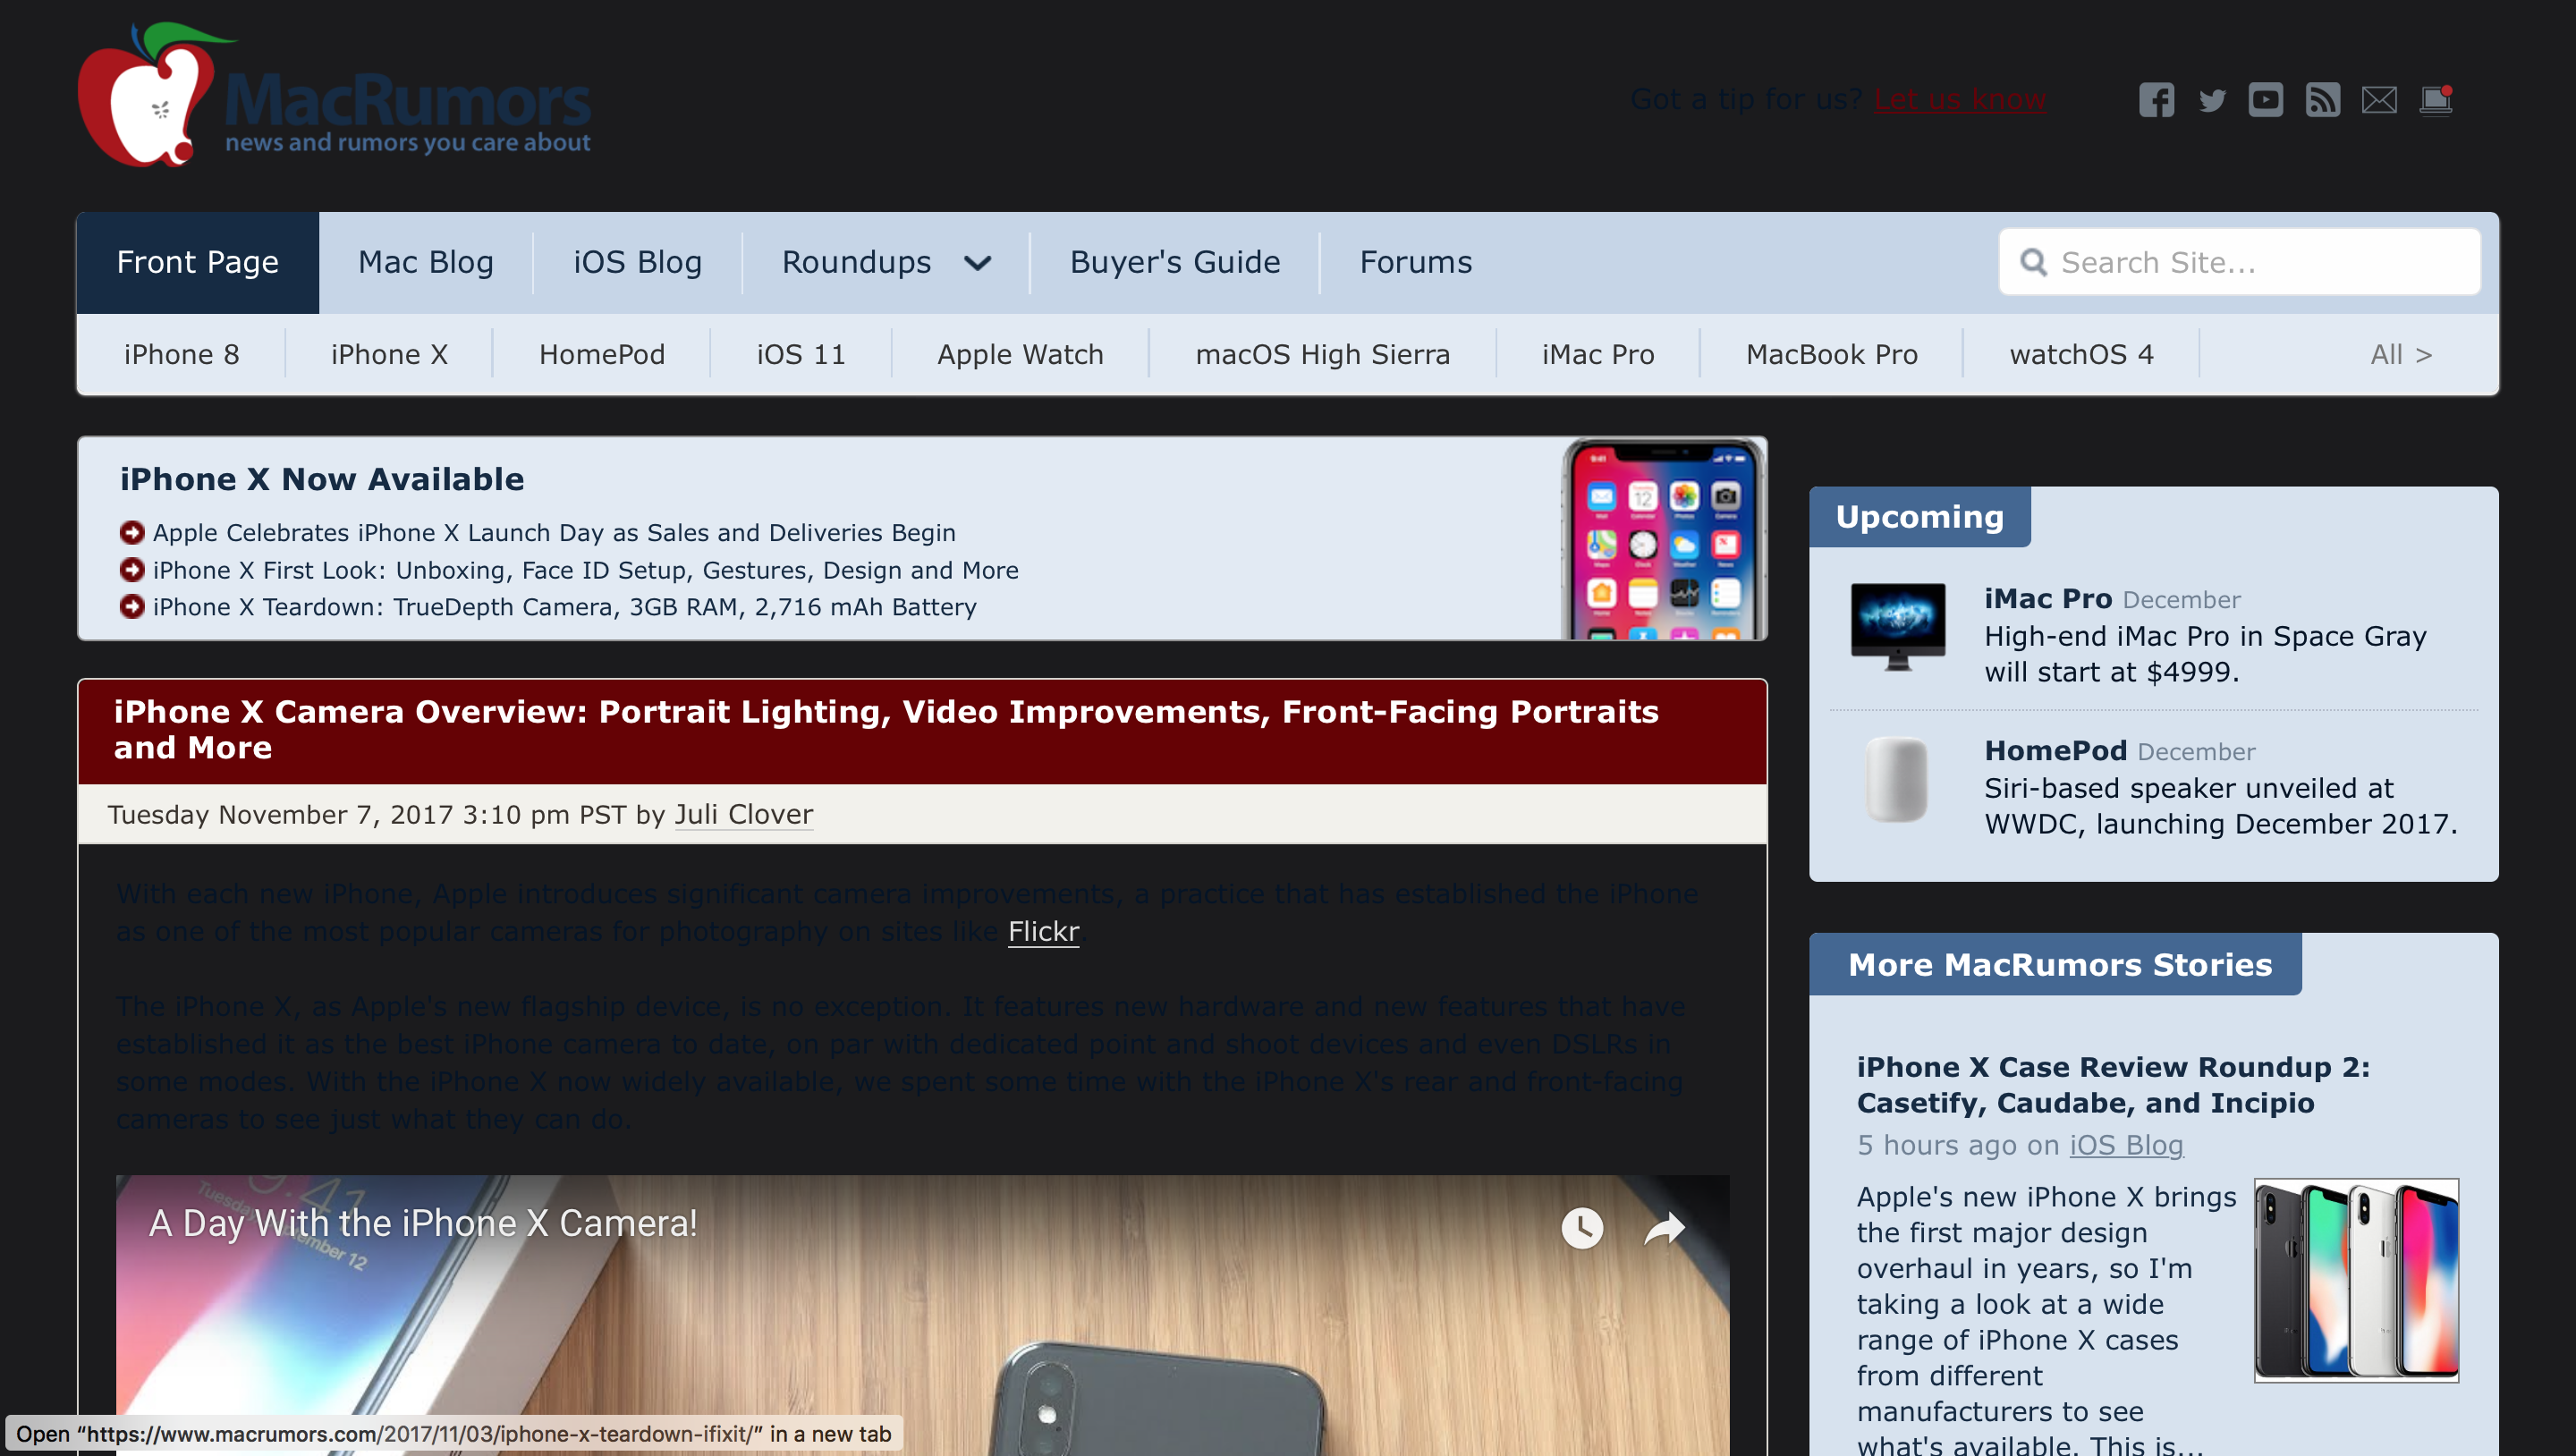Open Apple Celebrates iPhone X Launch Day story

[554, 532]
